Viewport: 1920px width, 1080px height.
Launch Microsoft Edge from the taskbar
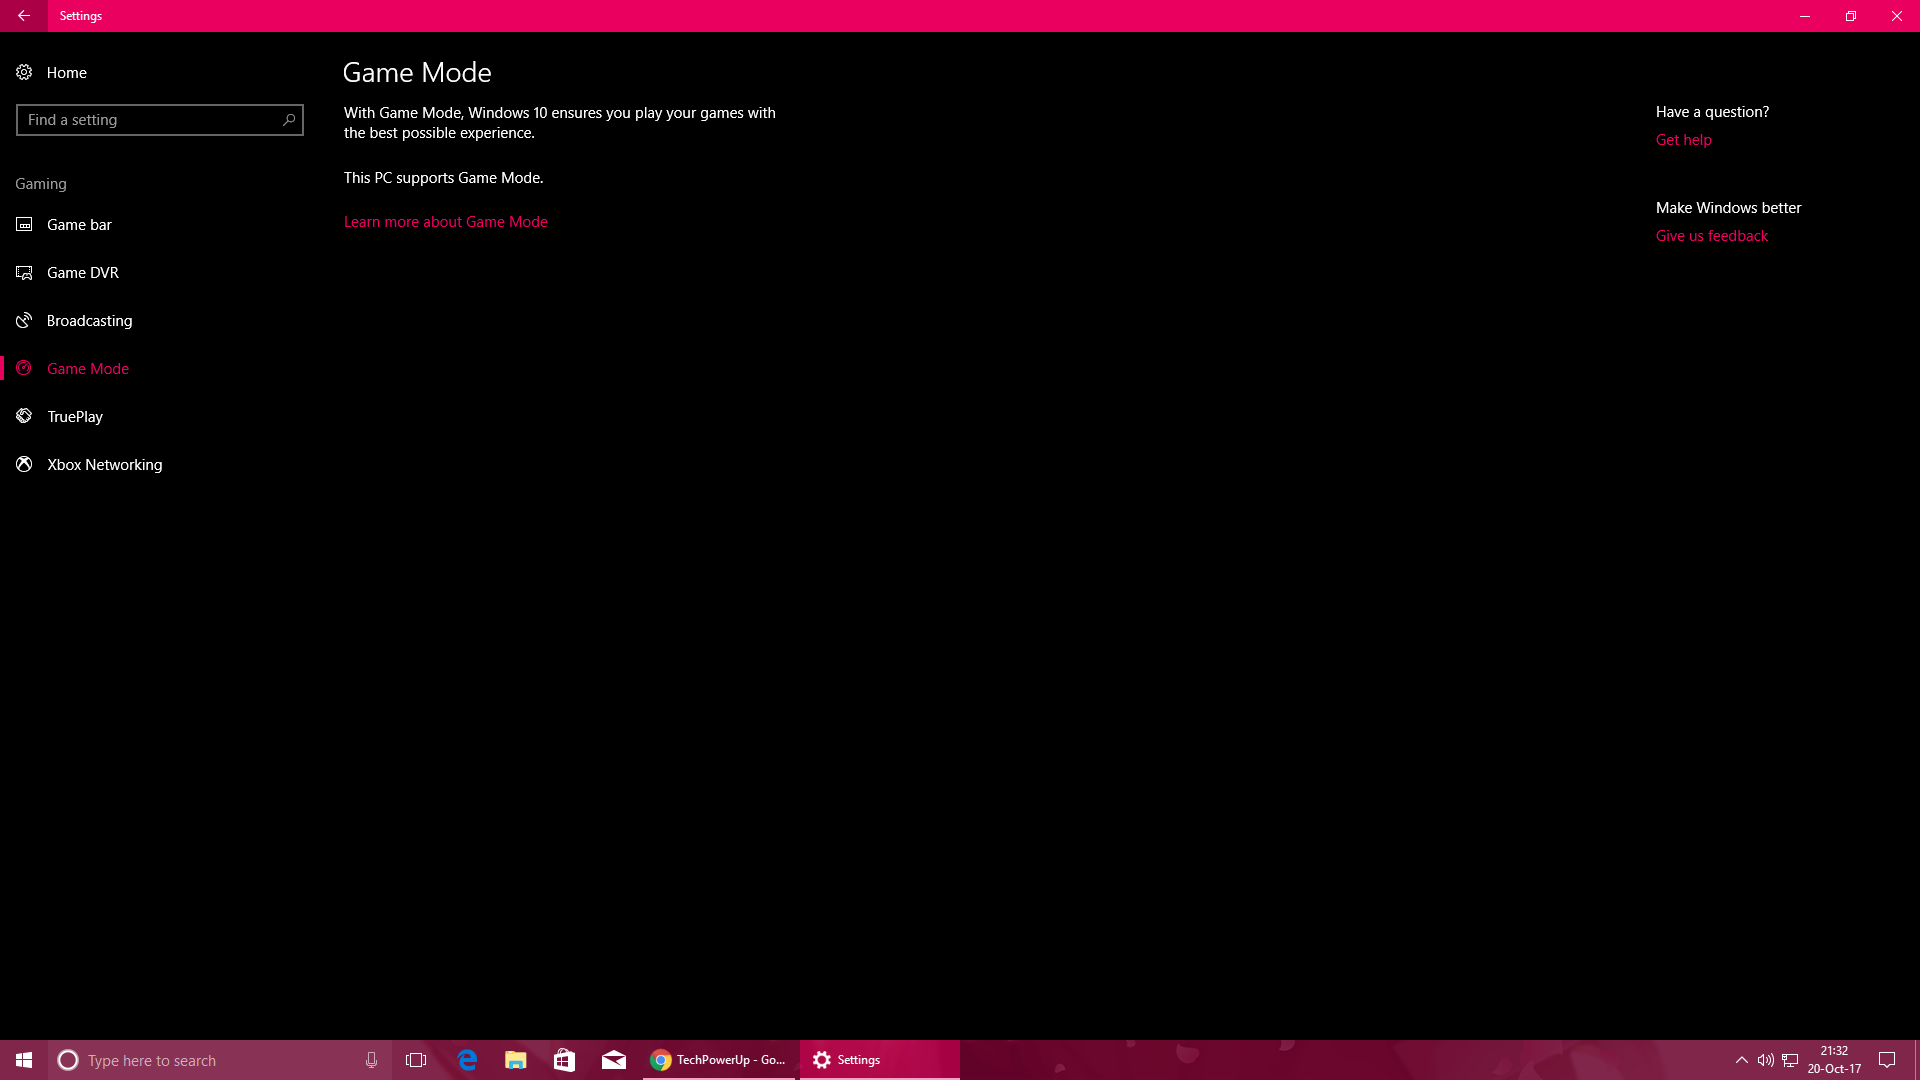[467, 1060]
